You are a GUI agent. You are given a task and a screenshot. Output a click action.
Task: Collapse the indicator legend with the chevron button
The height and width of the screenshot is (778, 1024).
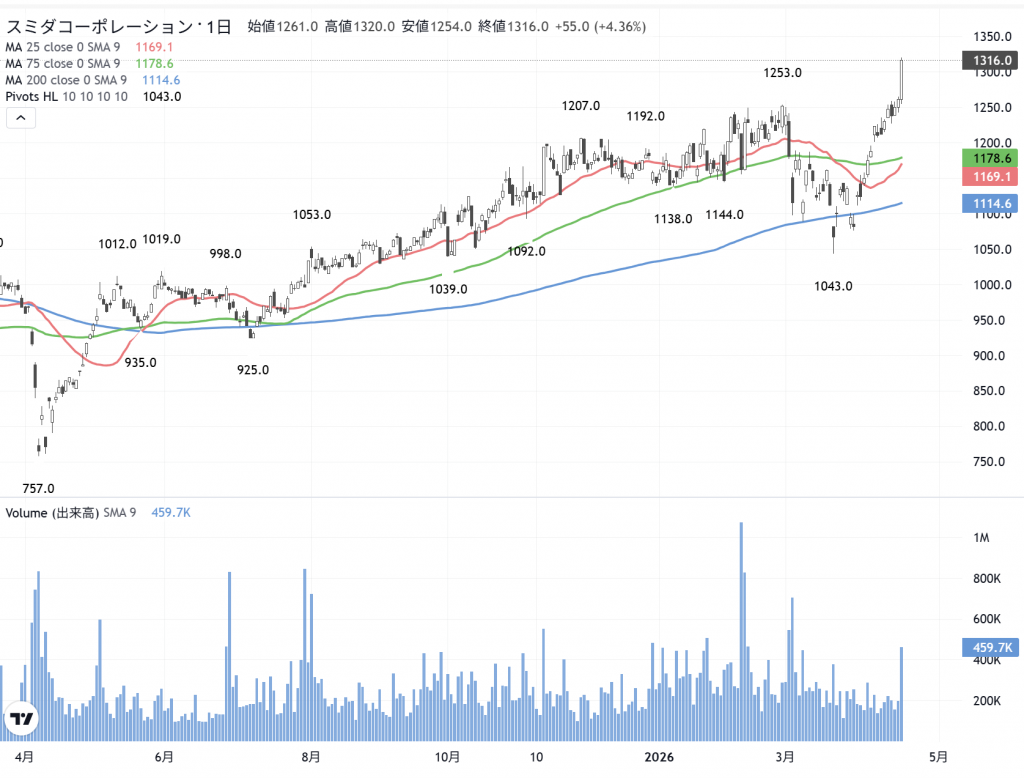(x=21, y=118)
